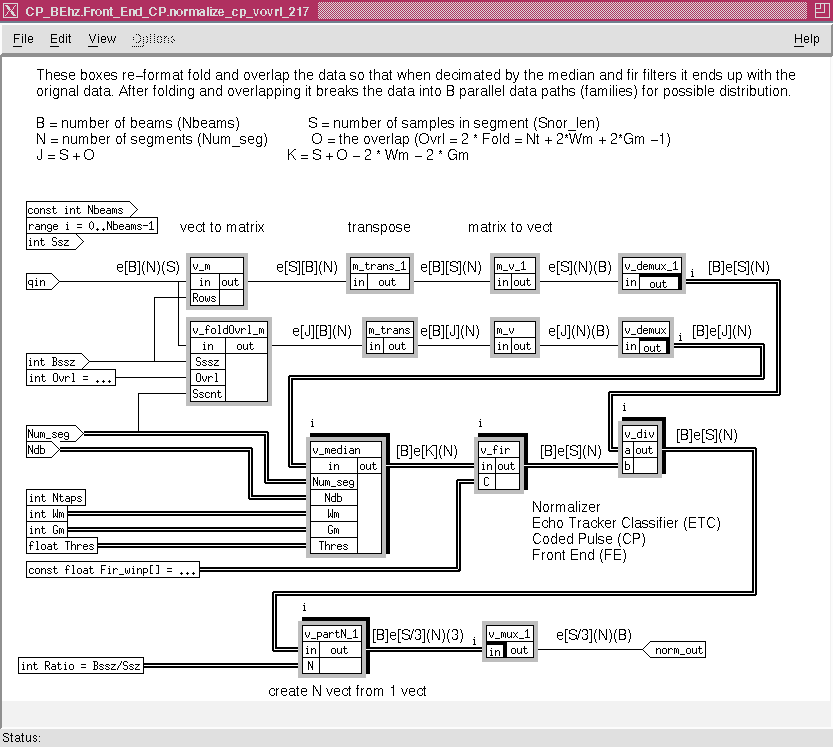
Task: Select the v_fir filter block
Action: 498,450
